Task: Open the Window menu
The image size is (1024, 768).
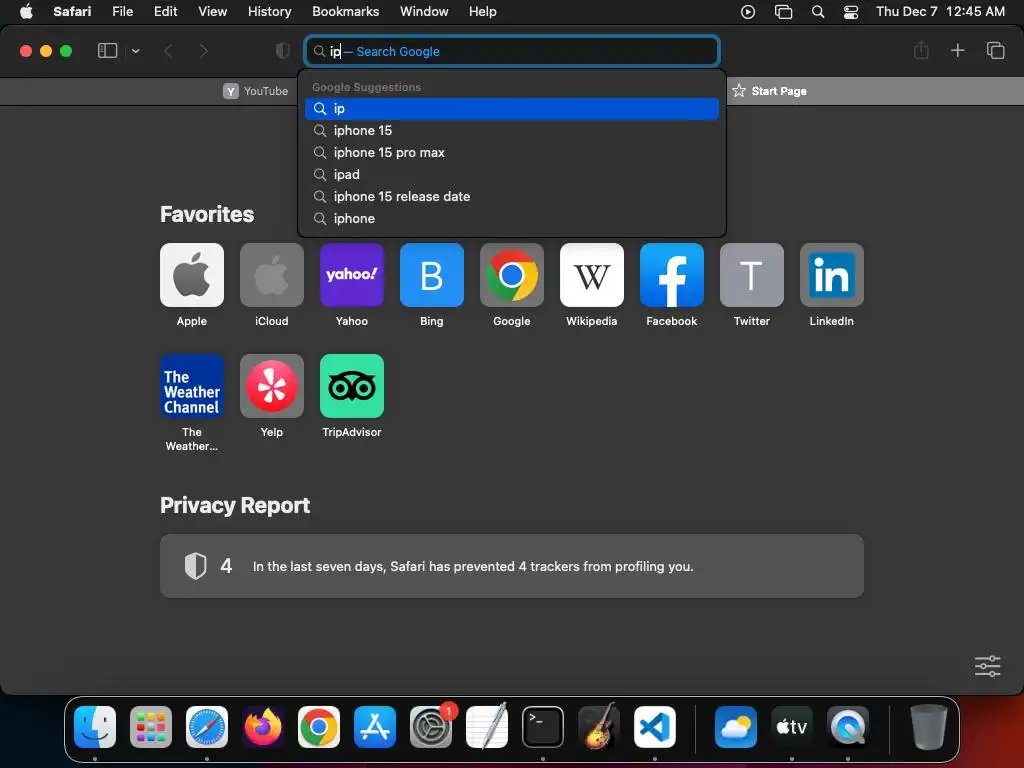Action: point(424,11)
